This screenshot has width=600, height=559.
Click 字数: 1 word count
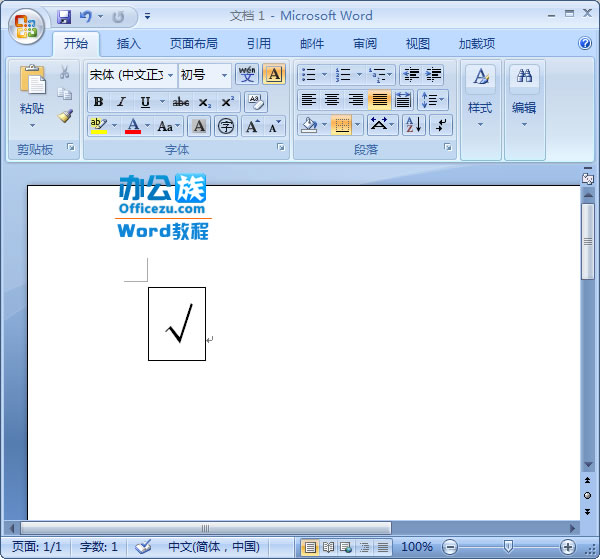point(99,547)
